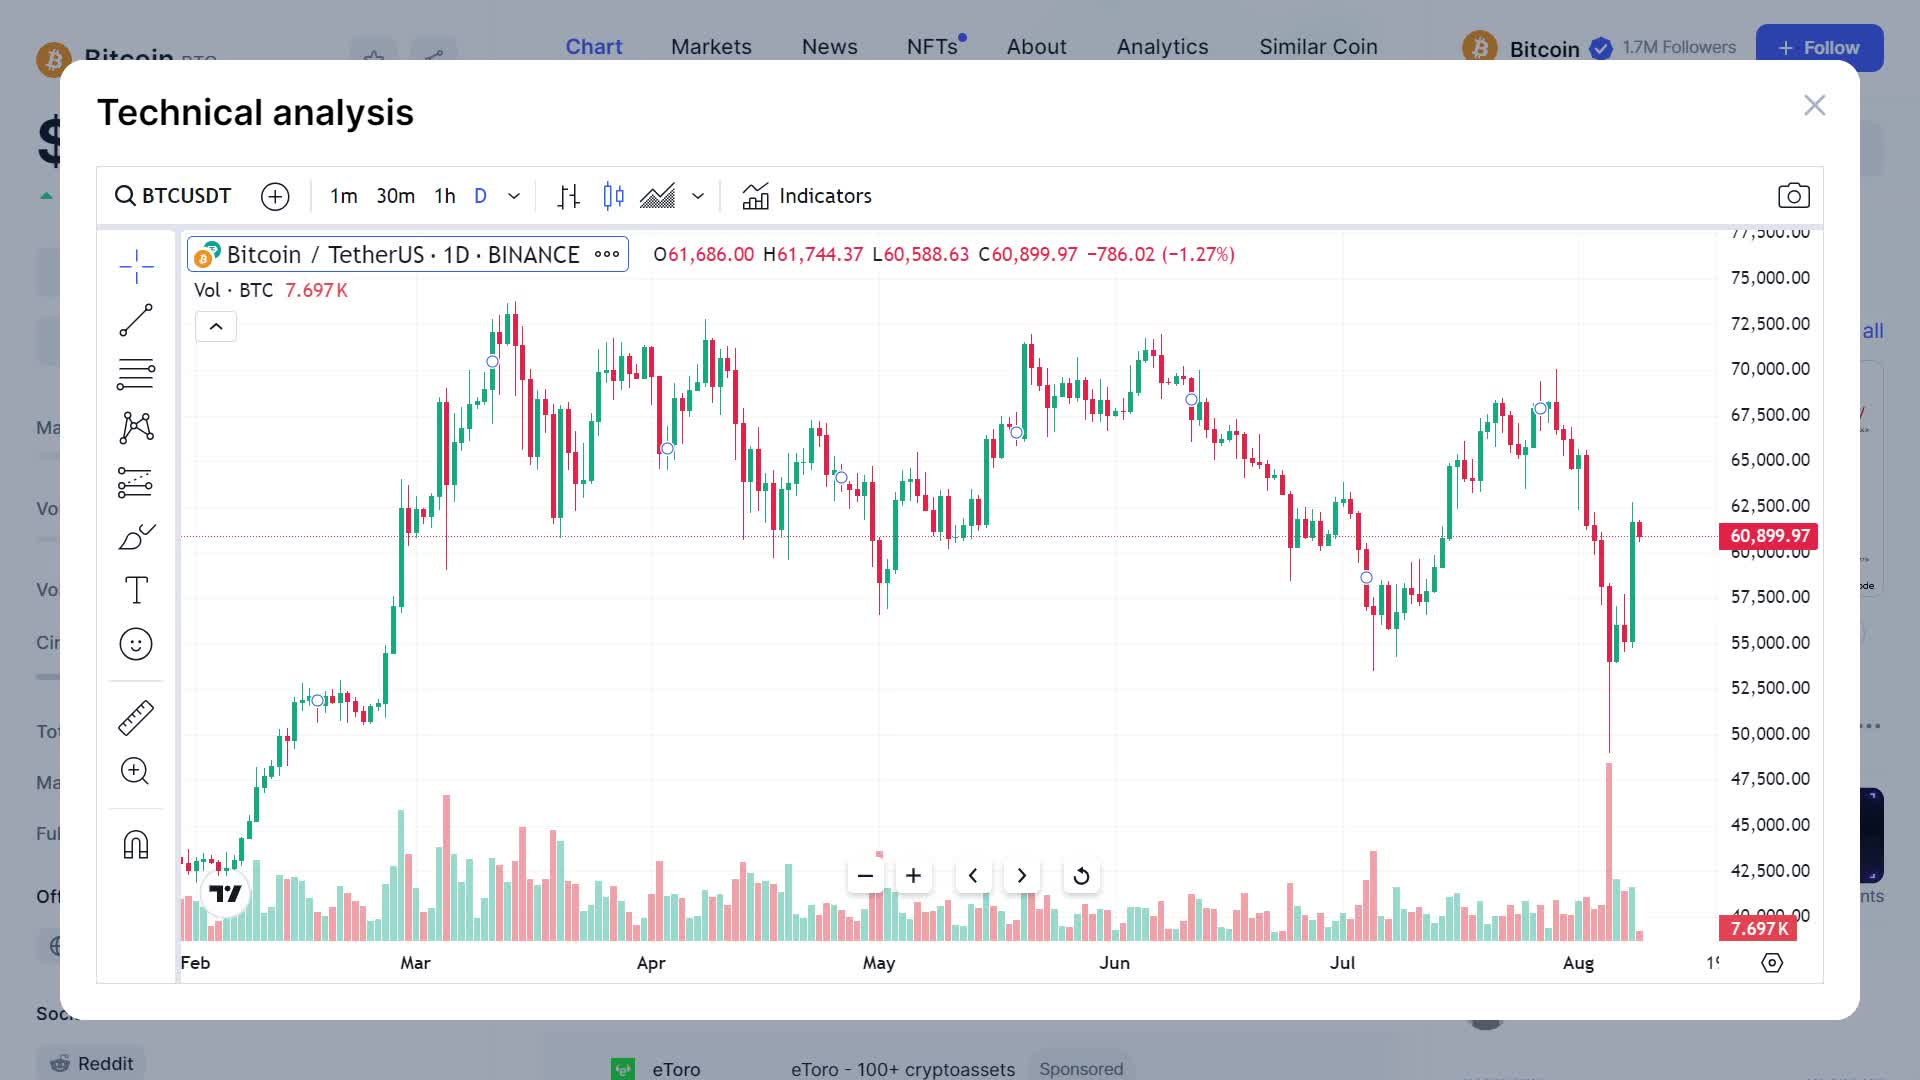Zoom out the chart with minus

865,876
